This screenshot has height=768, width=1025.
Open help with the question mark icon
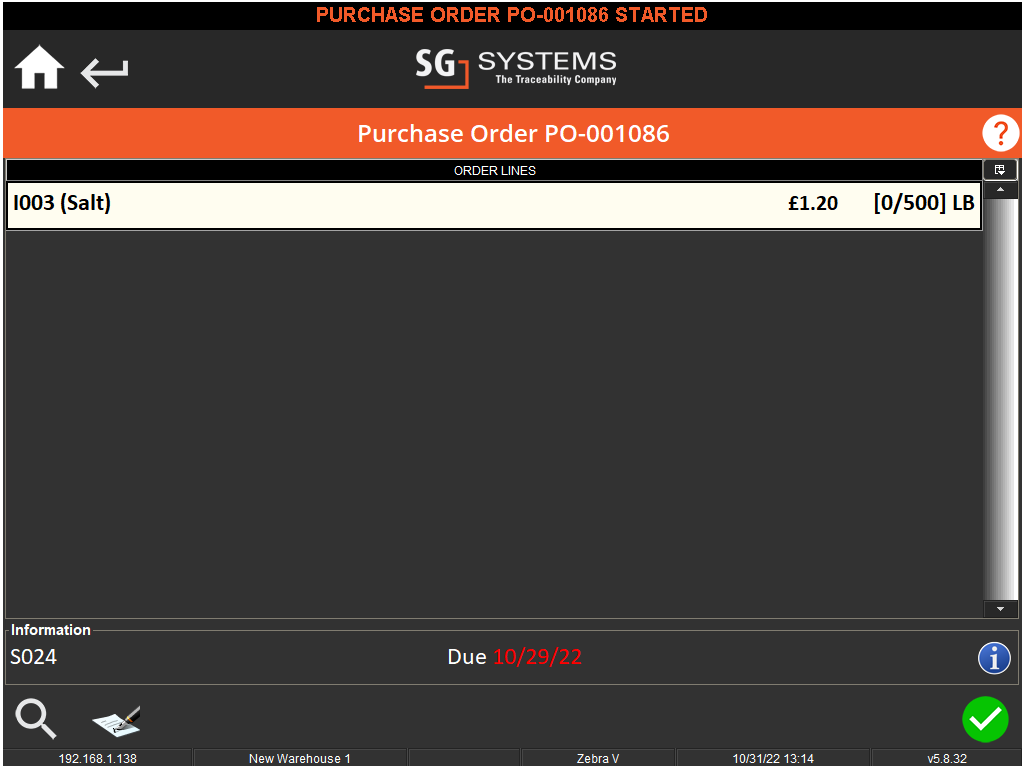point(999,133)
